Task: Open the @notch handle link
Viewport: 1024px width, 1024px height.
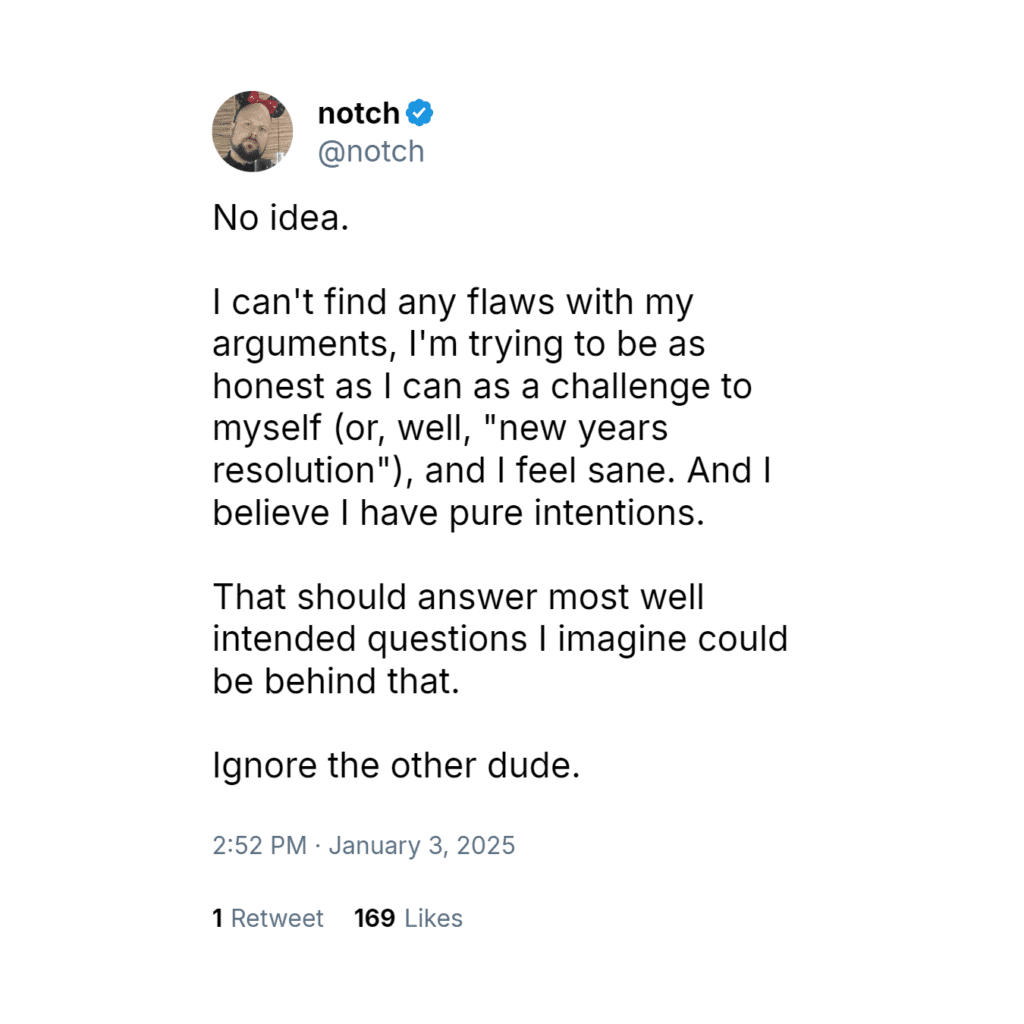Action: (x=370, y=152)
